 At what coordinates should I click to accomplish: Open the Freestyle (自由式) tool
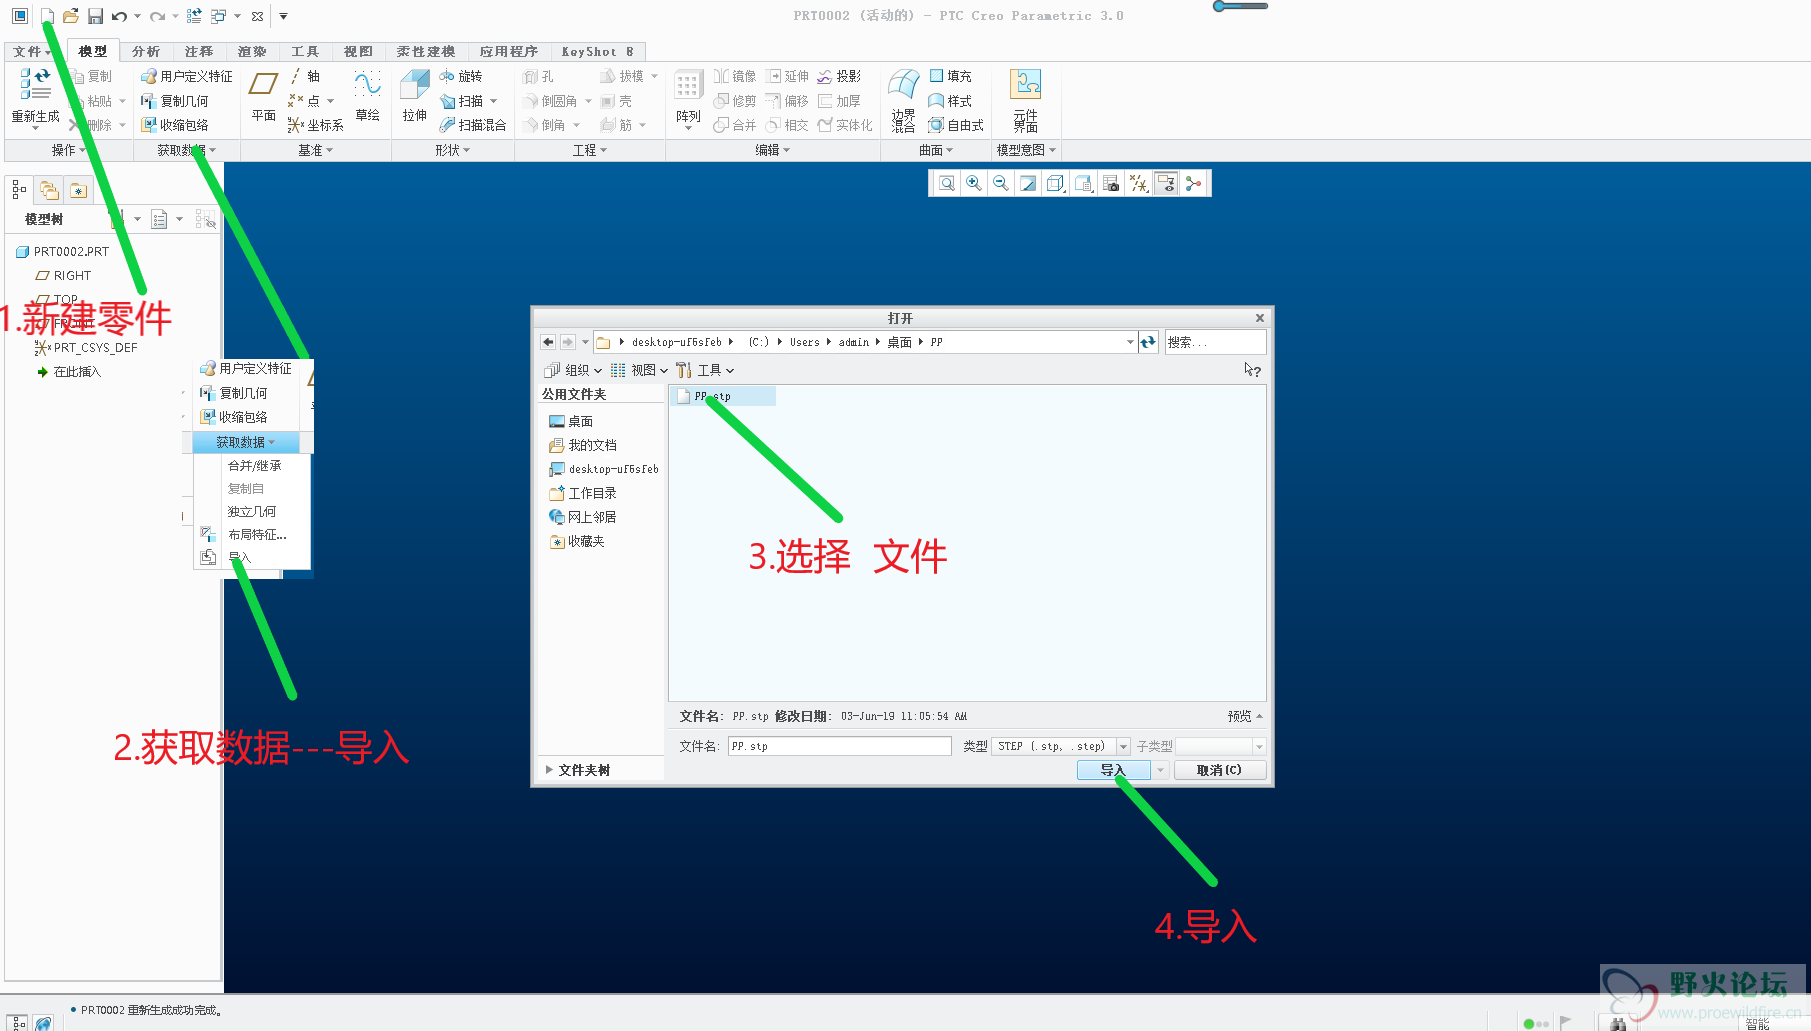(956, 125)
